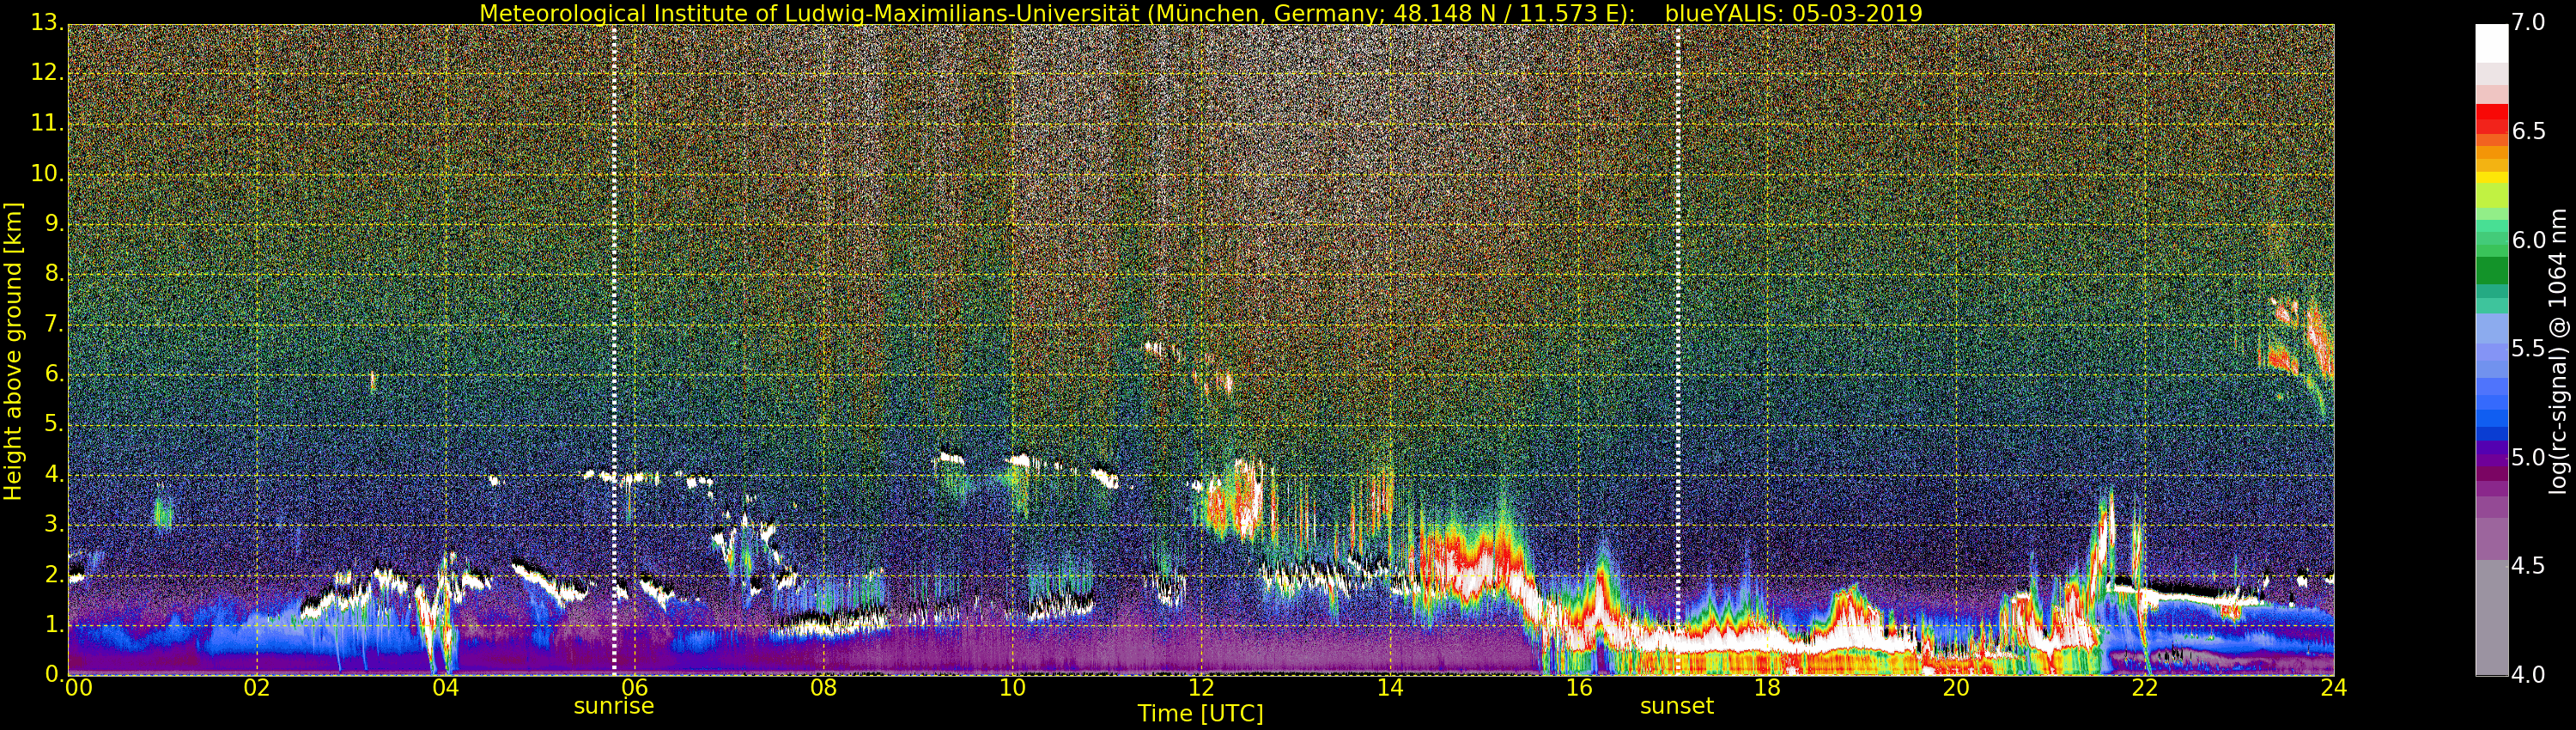Click the '11.' height axis tick label
The height and width of the screenshot is (730, 2576).
tap(47, 123)
